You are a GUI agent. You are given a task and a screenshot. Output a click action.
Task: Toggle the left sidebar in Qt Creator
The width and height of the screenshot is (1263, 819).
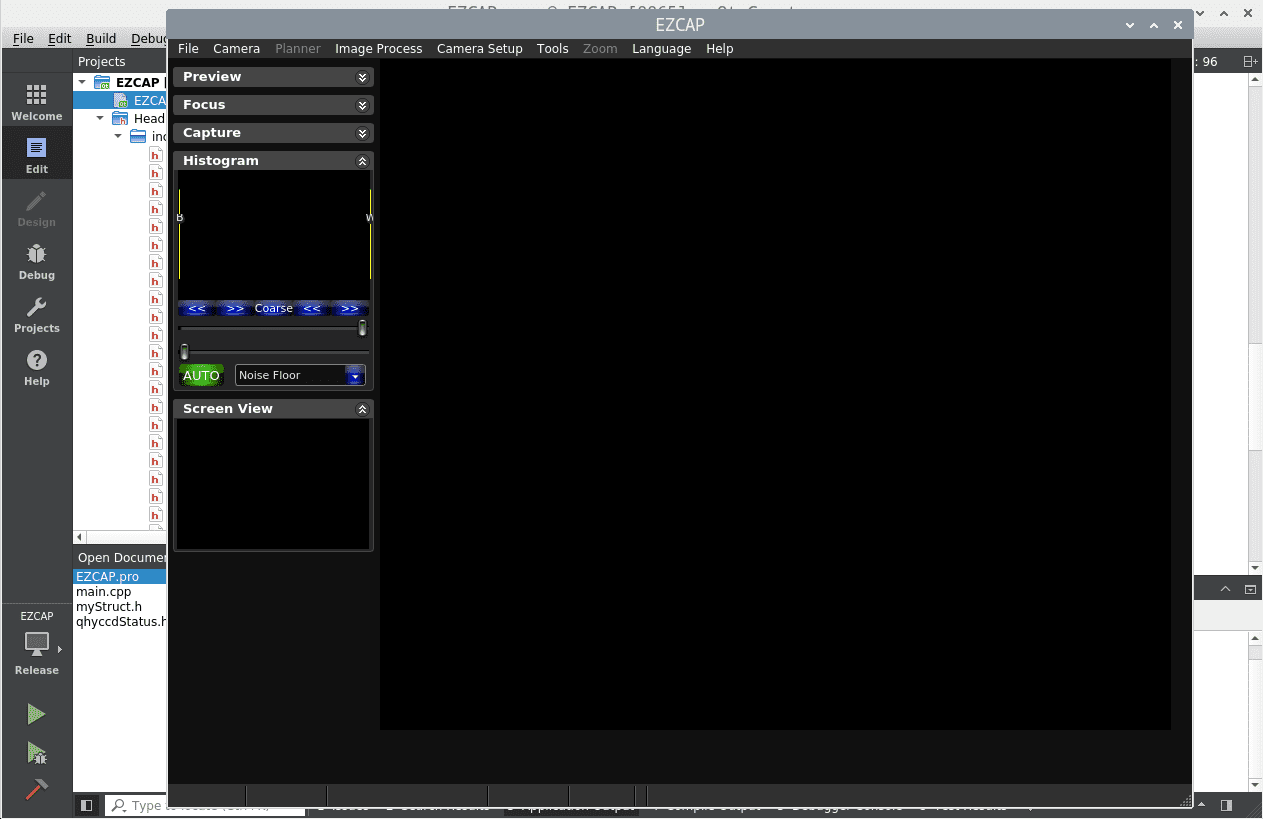pos(87,805)
